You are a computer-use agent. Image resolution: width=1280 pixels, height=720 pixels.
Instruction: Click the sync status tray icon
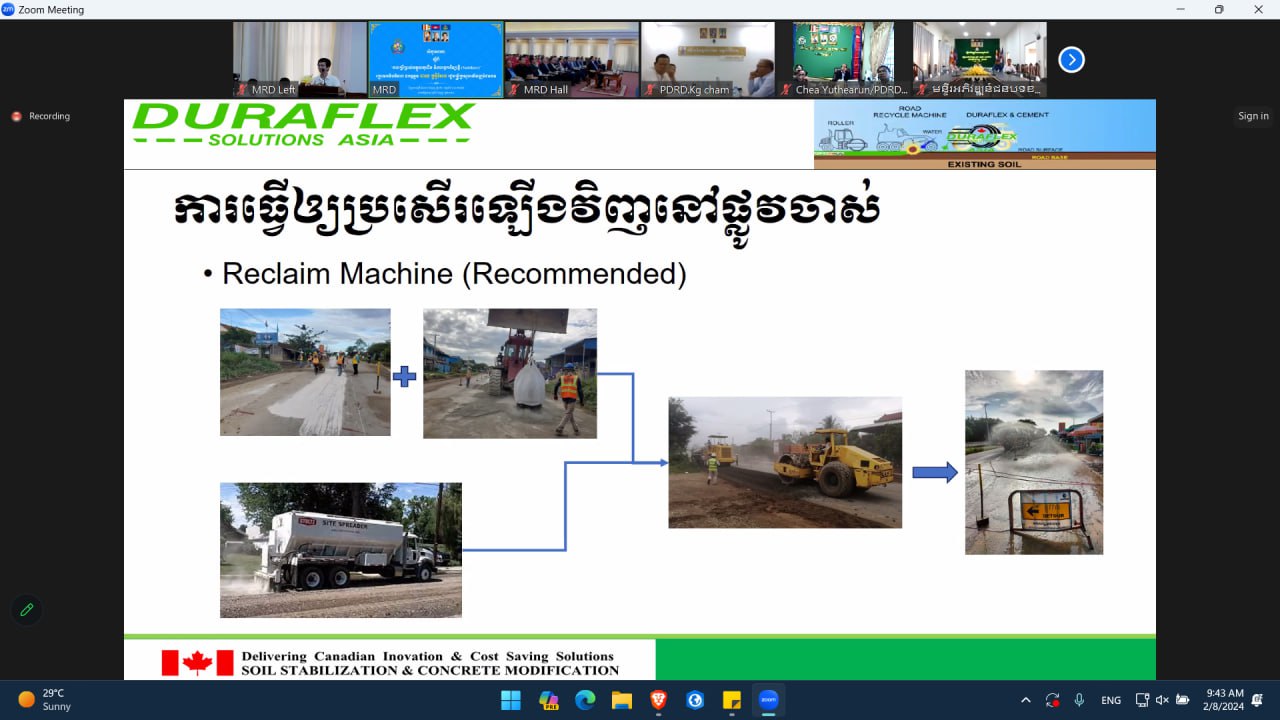1052,700
